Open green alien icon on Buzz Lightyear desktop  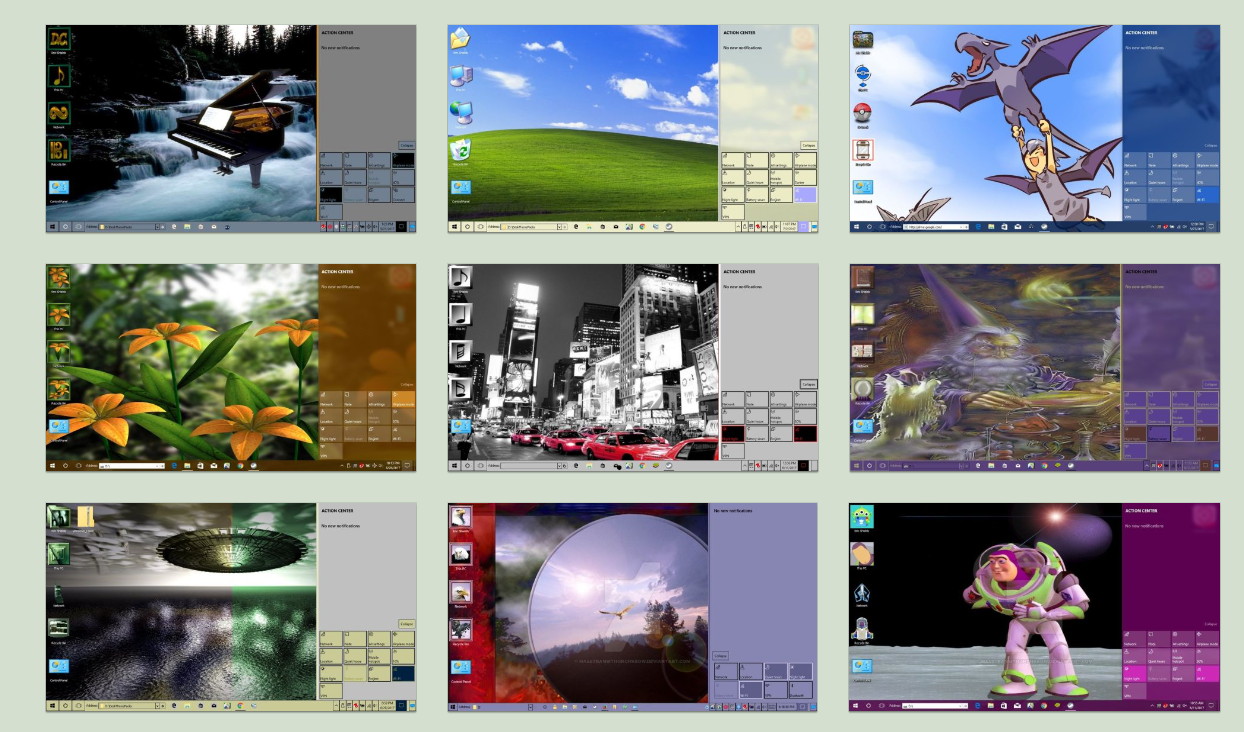(863, 516)
